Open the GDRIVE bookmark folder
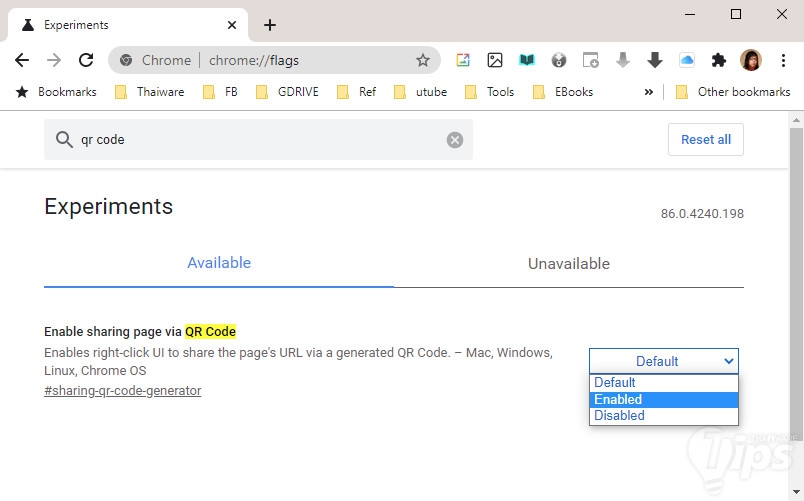This screenshot has width=804, height=501. click(x=287, y=92)
